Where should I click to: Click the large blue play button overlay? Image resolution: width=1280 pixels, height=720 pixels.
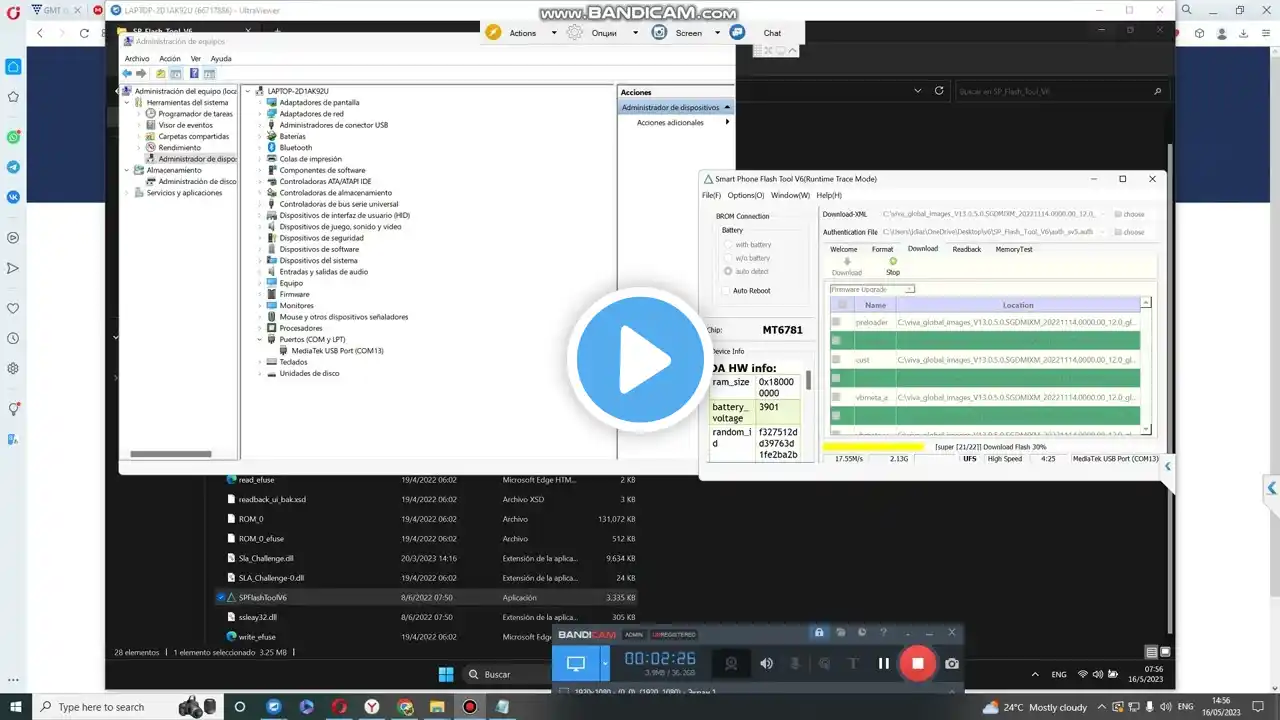640,360
